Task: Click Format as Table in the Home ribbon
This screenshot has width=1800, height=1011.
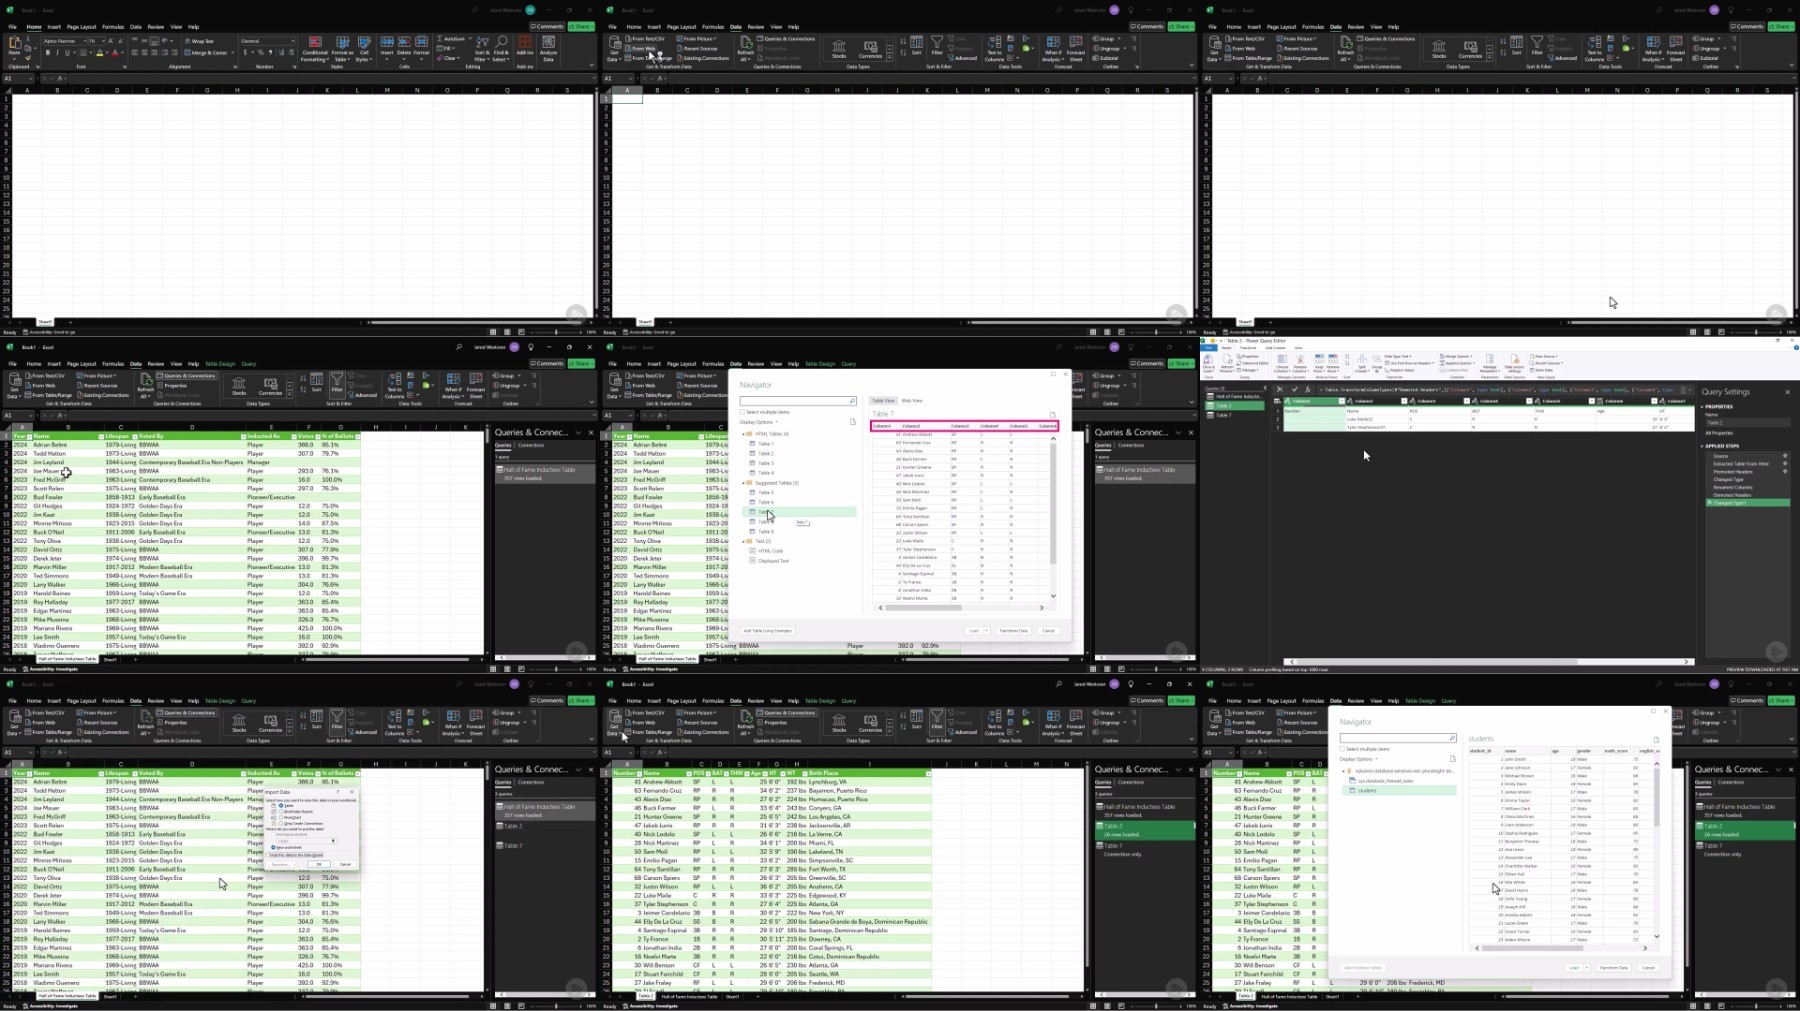Action: click(342, 49)
